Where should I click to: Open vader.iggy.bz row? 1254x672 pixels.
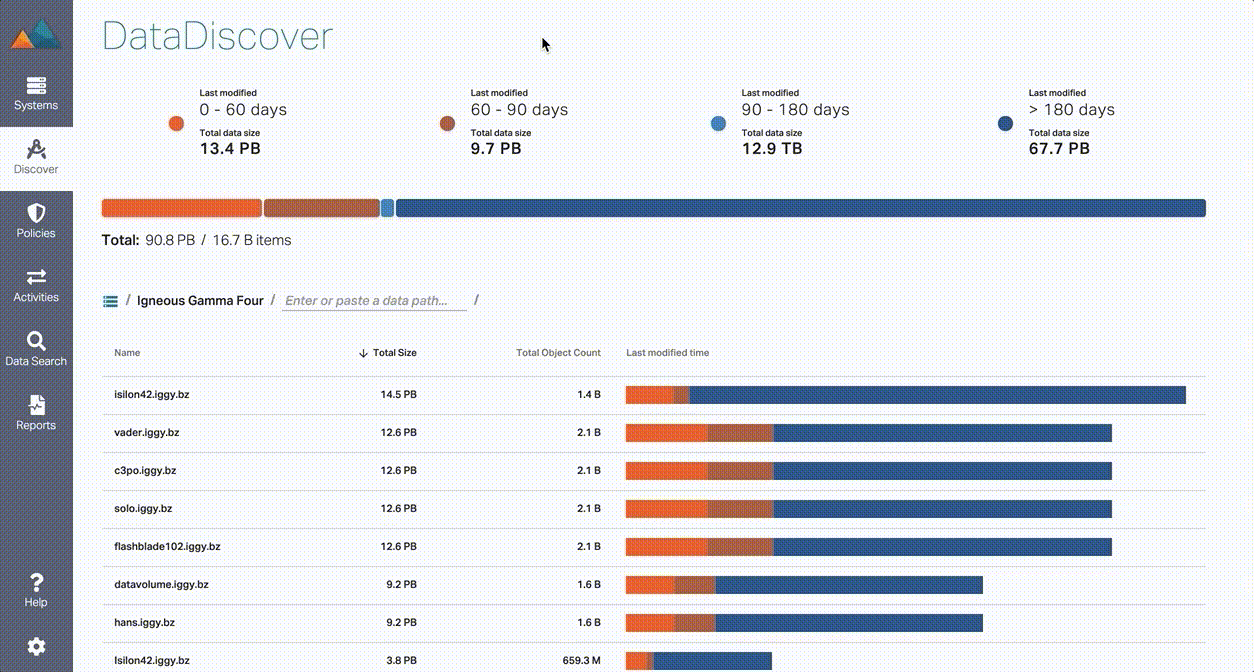(654, 433)
